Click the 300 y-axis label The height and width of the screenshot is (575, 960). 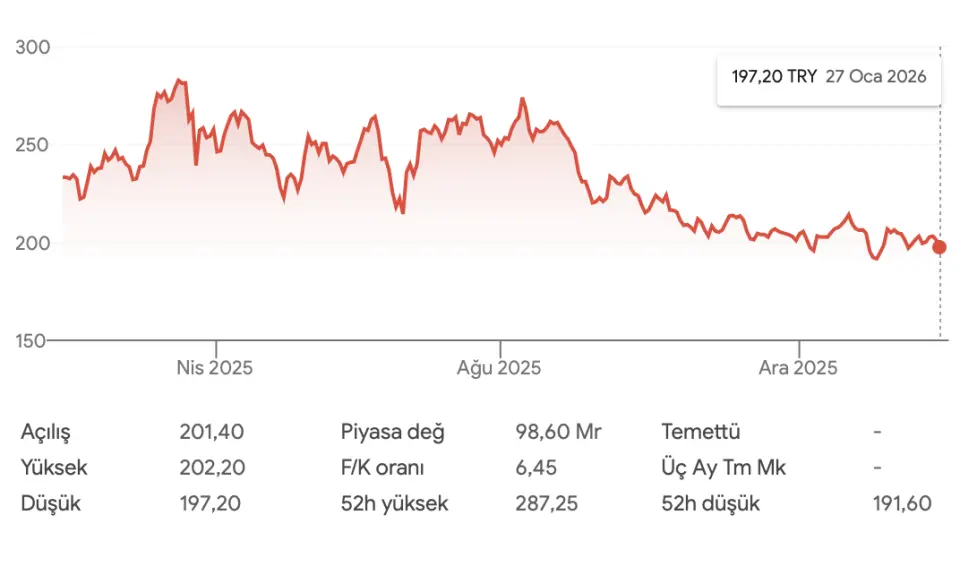pos(34,48)
